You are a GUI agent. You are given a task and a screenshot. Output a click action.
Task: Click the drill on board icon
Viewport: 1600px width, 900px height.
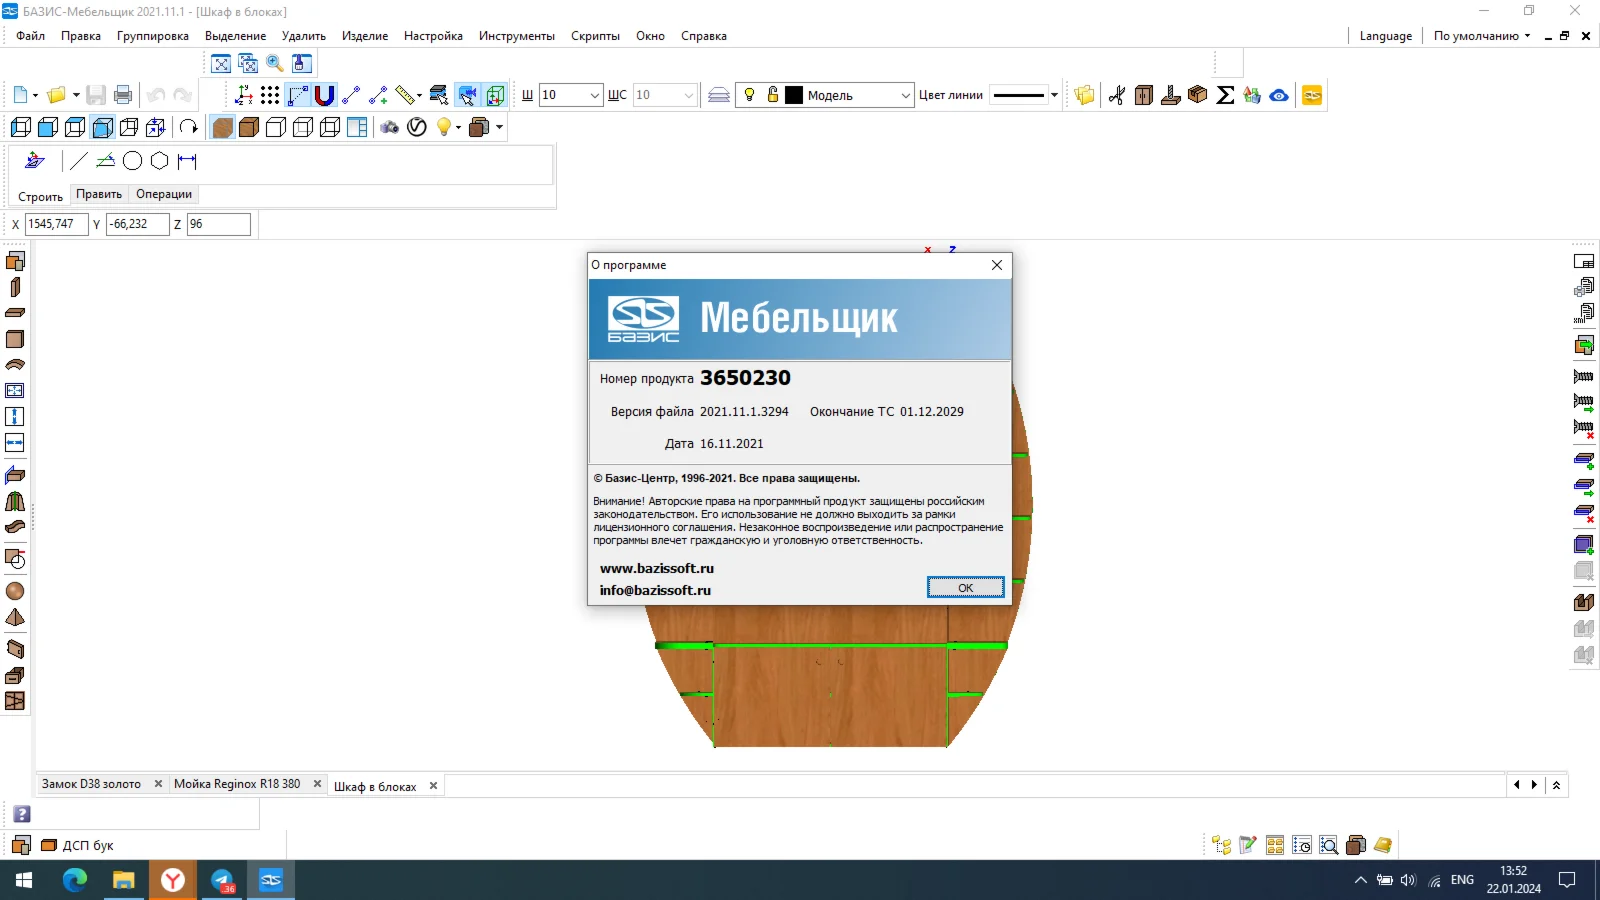(x=1171, y=95)
